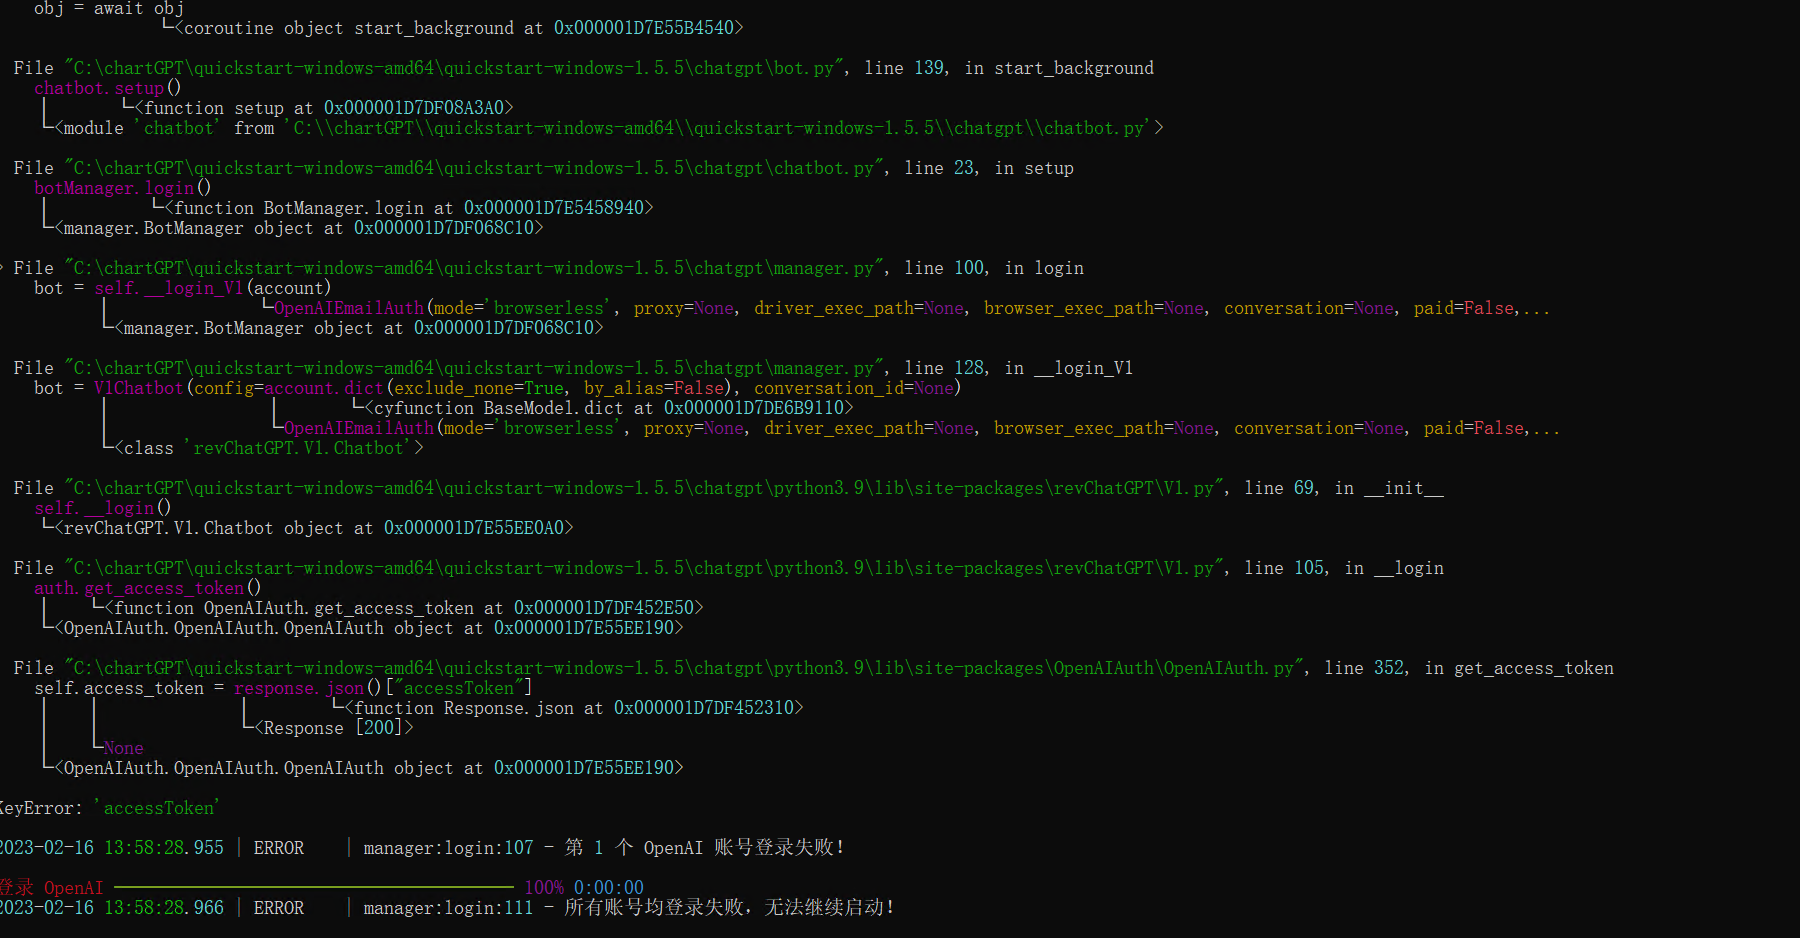Image resolution: width=1800 pixels, height=938 pixels.
Task: Select the 'V1Chatbot(config=account.dict' code text
Action: coord(239,388)
